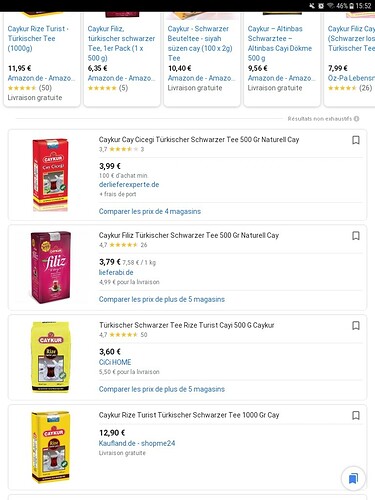Bookmark the Caykur Filiz 500 Gr listing
The height and width of the screenshot is (500, 375).
coord(356,236)
